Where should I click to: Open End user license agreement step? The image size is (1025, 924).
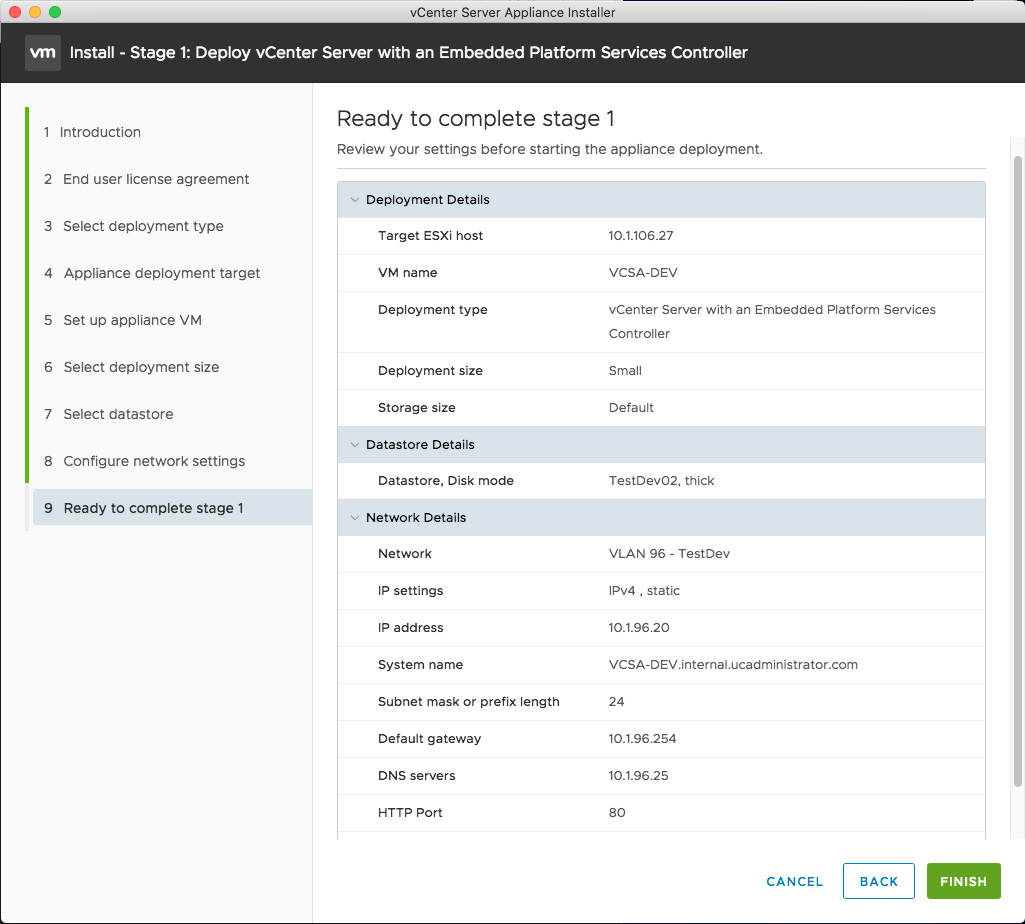click(x=156, y=179)
